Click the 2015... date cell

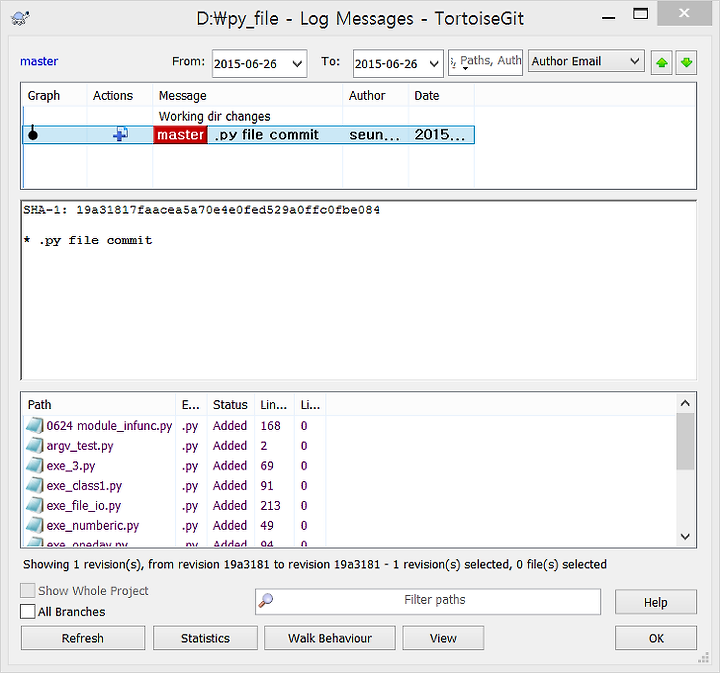click(x=439, y=135)
